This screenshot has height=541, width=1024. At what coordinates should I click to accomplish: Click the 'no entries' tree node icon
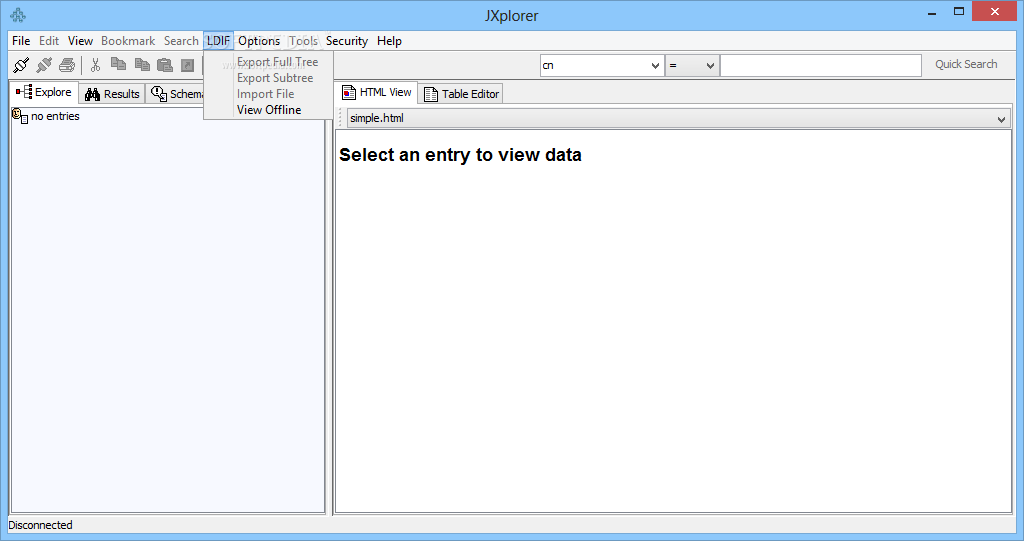pyautogui.click(x=20, y=116)
